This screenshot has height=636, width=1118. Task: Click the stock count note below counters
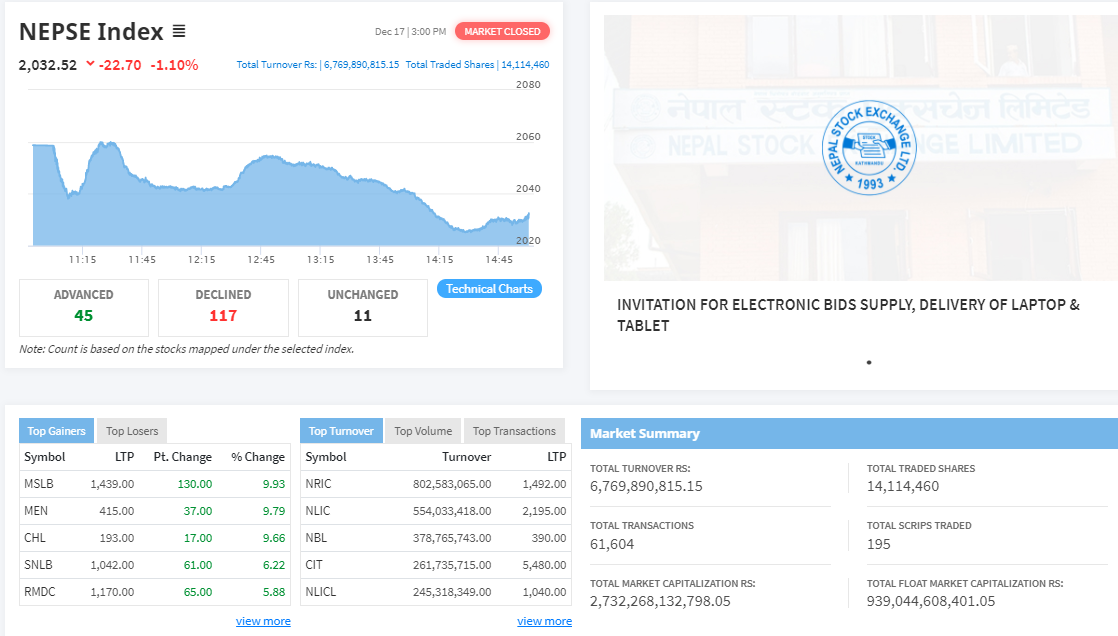pyautogui.click(x=187, y=349)
